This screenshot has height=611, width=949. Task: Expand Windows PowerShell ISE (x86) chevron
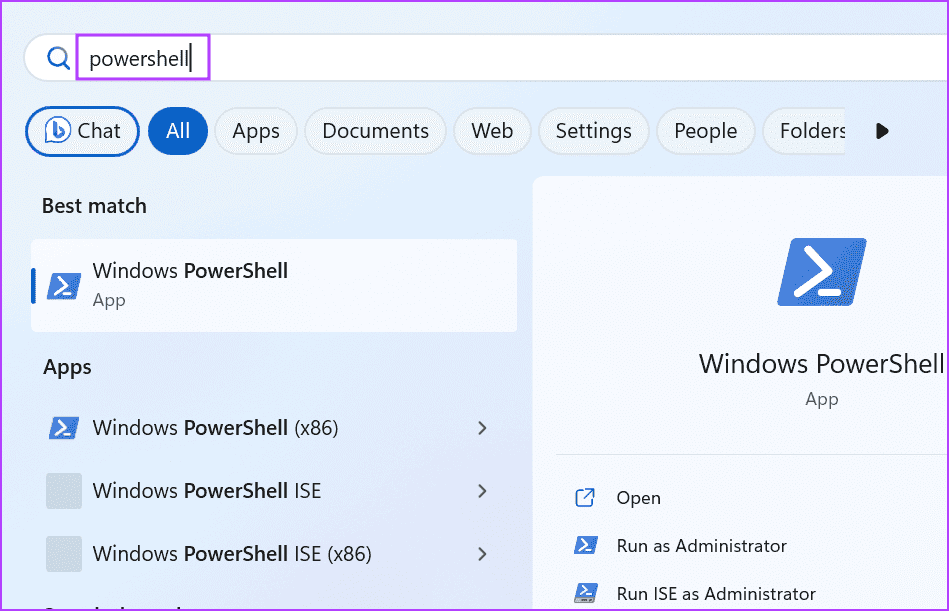point(482,554)
